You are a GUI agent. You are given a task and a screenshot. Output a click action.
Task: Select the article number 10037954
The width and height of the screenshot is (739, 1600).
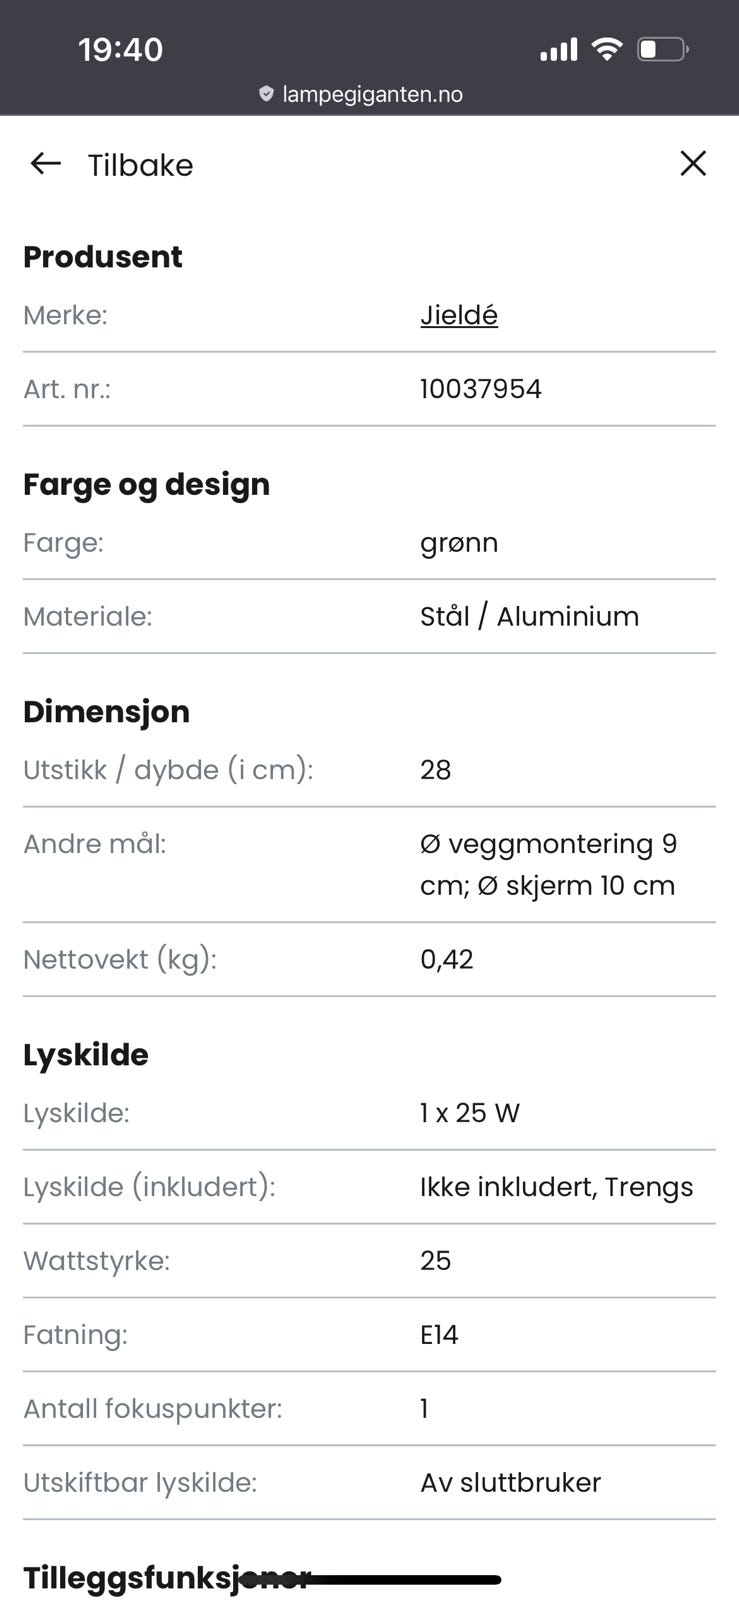[x=480, y=389]
